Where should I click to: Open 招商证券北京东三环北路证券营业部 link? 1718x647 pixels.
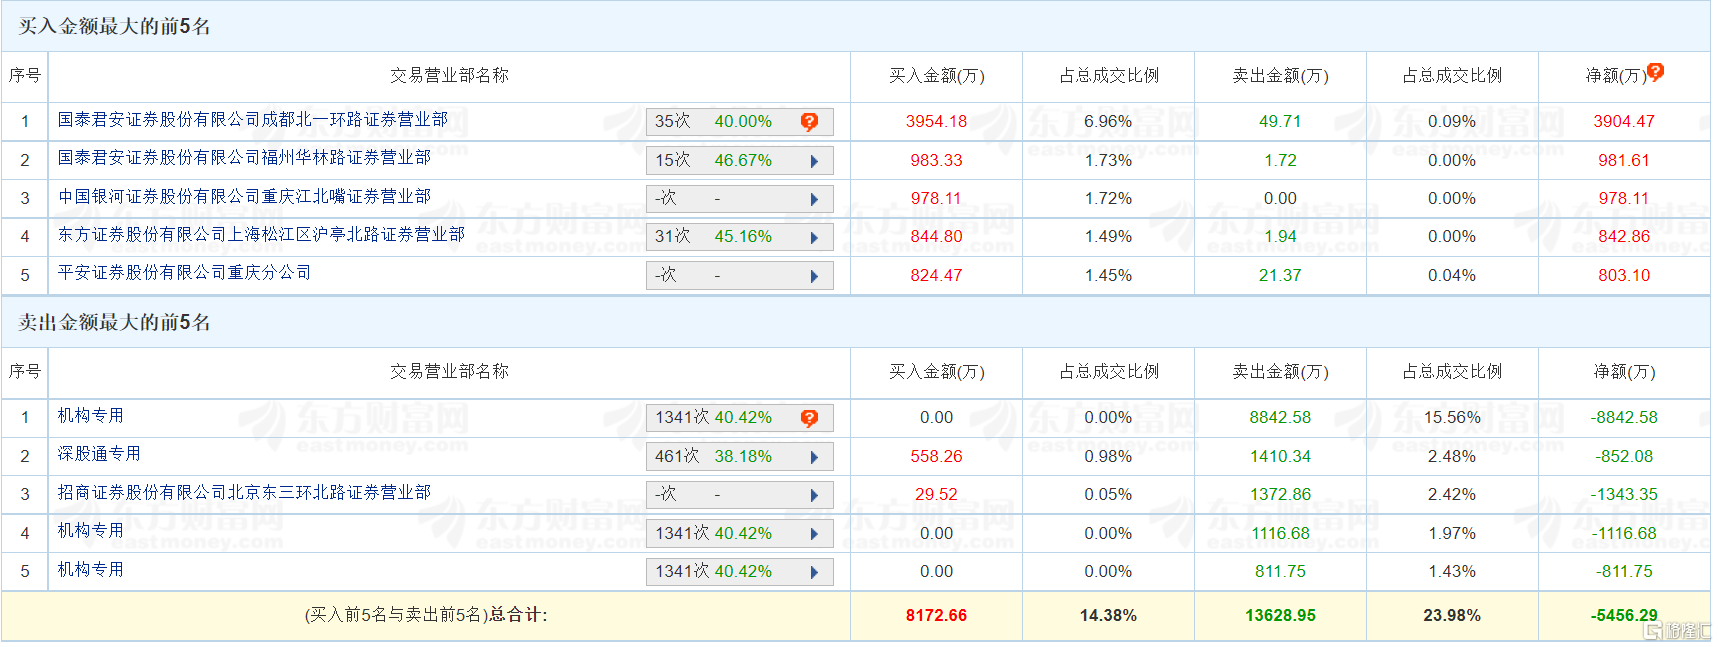tap(244, 492)
